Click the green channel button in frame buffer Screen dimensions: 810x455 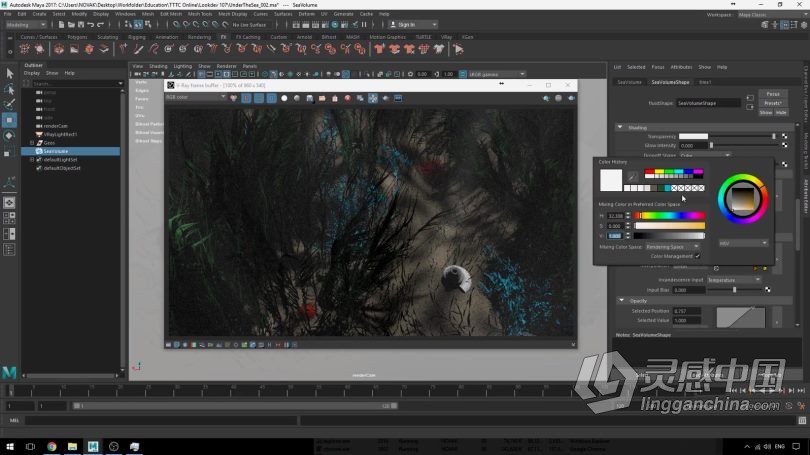259,98
